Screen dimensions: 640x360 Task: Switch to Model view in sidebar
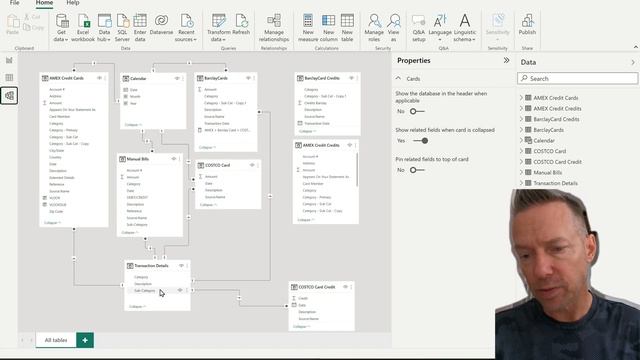tap(9, 96)
